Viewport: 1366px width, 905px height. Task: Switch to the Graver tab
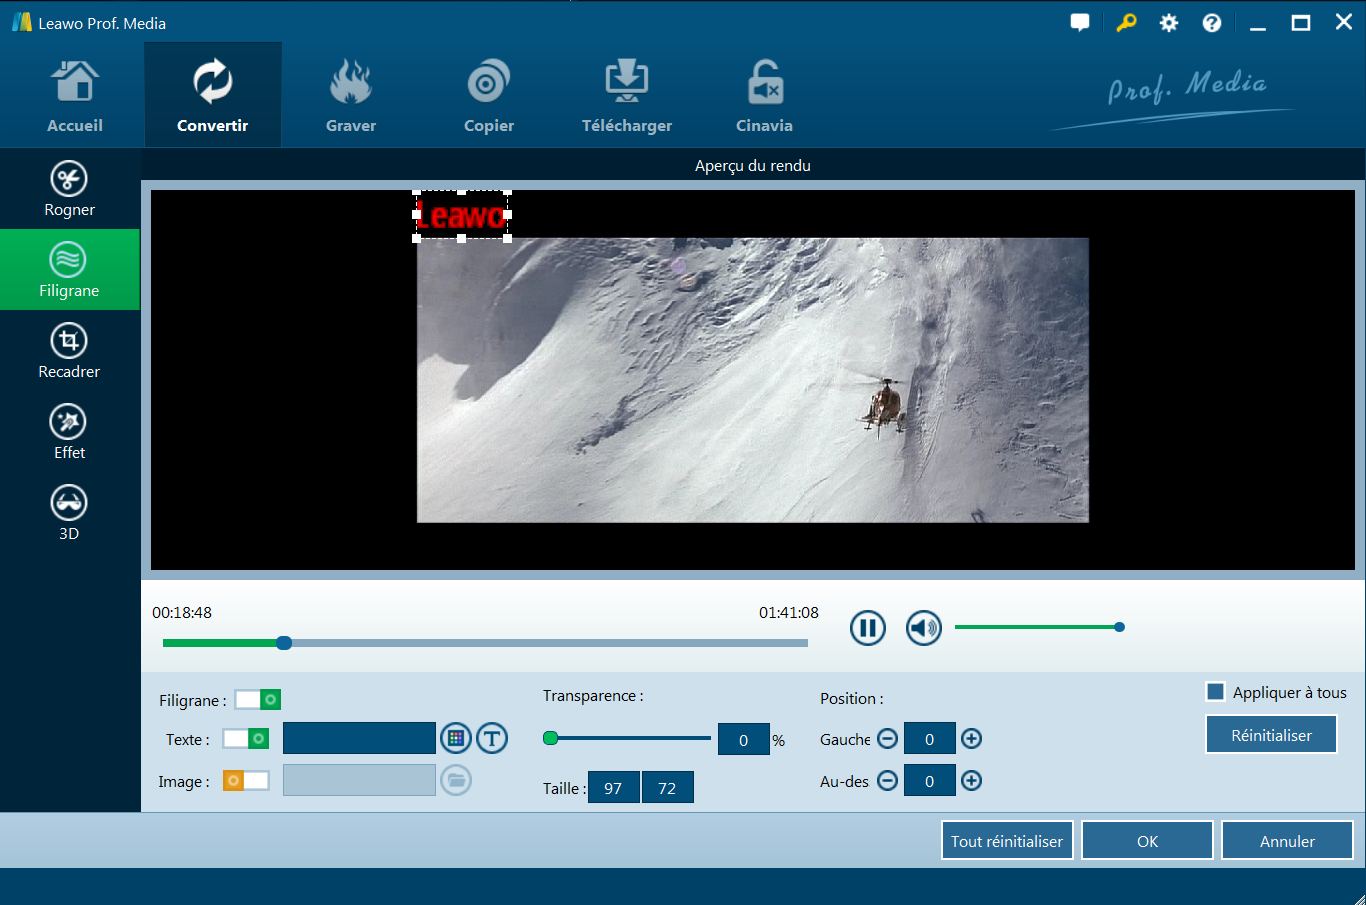(351, 96)
